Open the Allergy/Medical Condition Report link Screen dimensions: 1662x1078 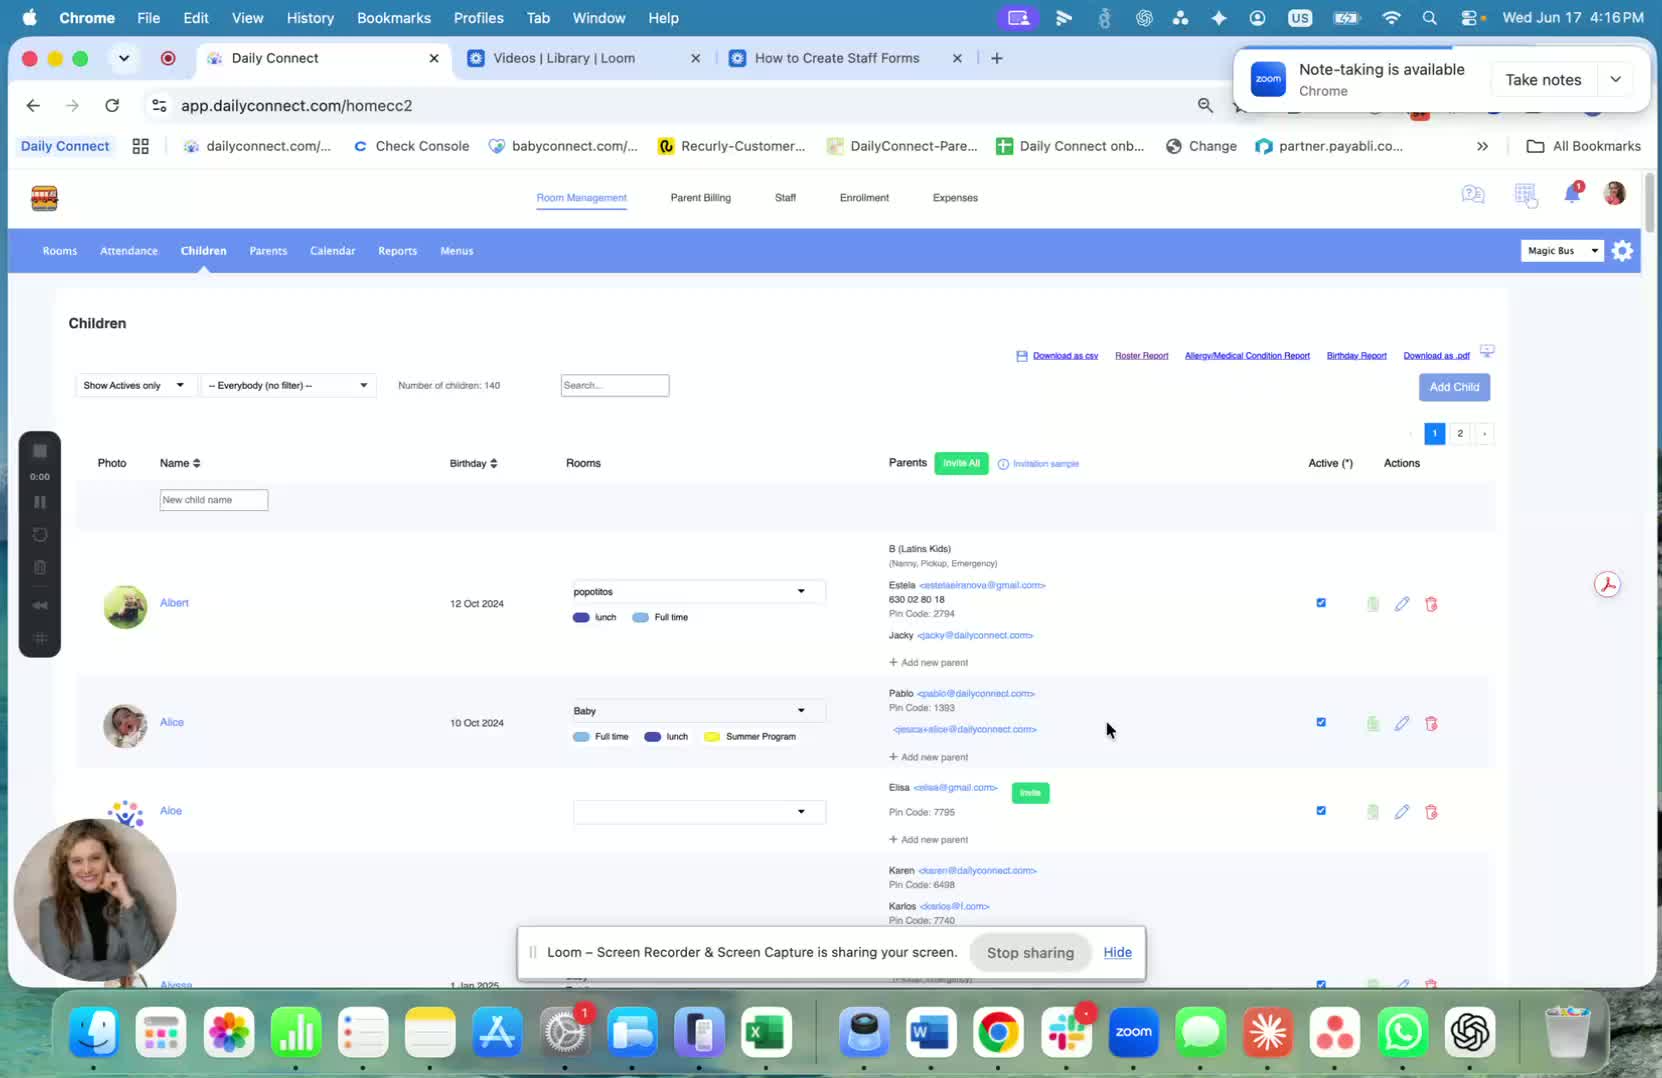(1247, 356)
